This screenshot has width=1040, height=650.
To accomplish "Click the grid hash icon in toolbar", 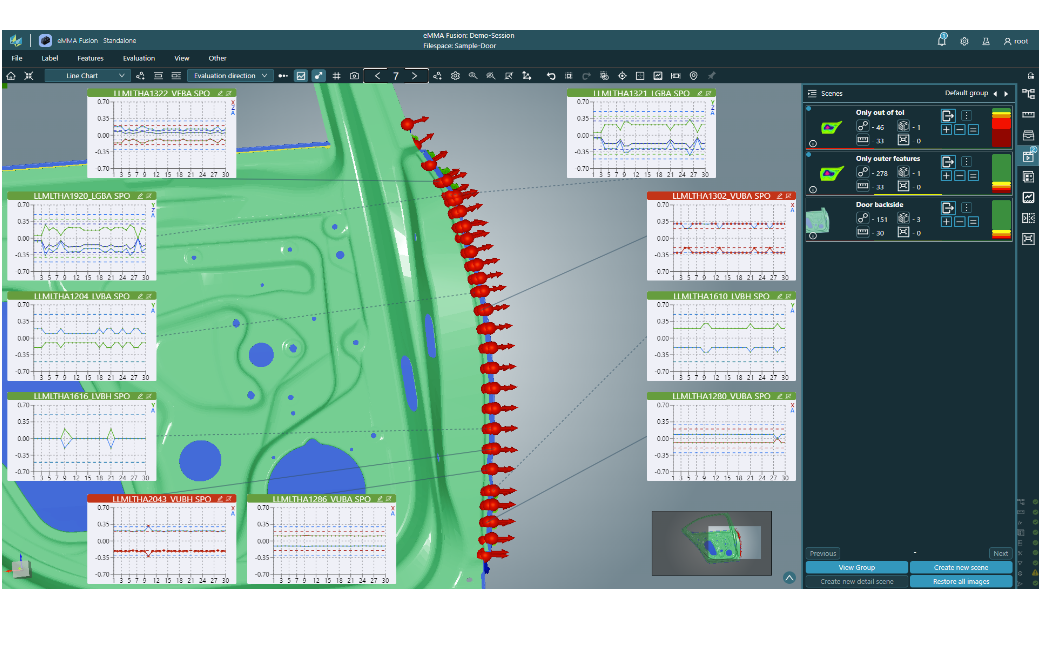I will 336,75.
